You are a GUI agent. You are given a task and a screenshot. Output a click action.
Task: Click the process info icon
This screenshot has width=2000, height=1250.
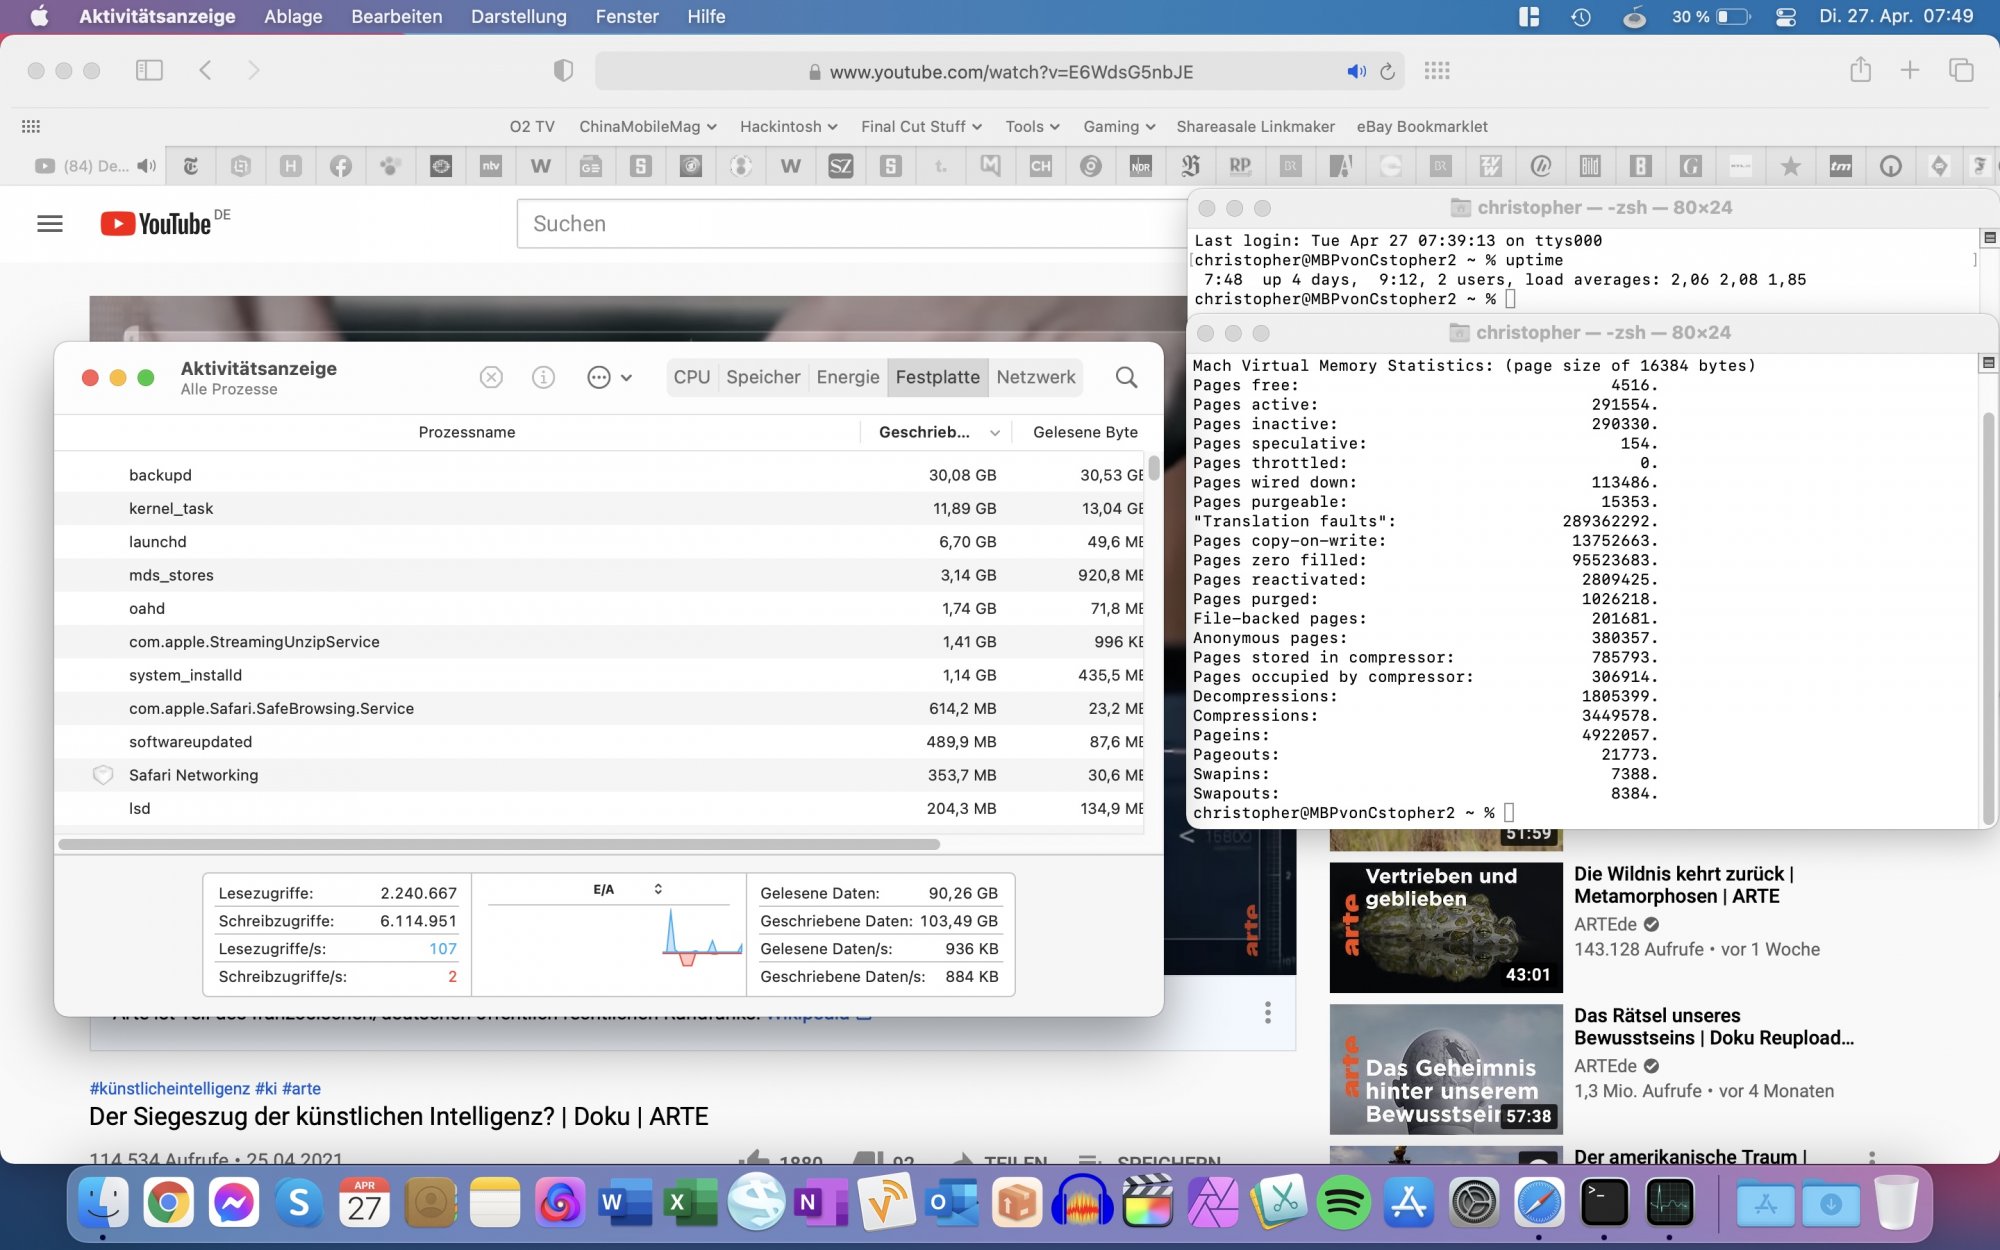coord(543,377)
